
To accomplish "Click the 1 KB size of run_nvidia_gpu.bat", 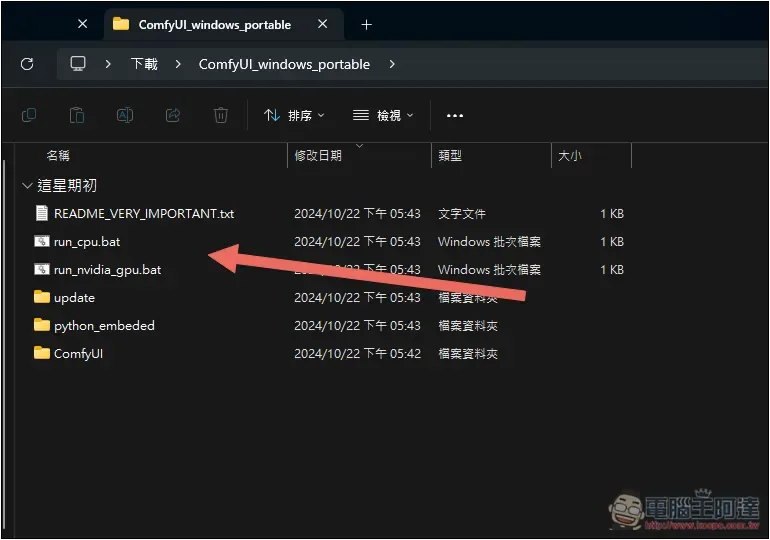I will click(612, 270).
